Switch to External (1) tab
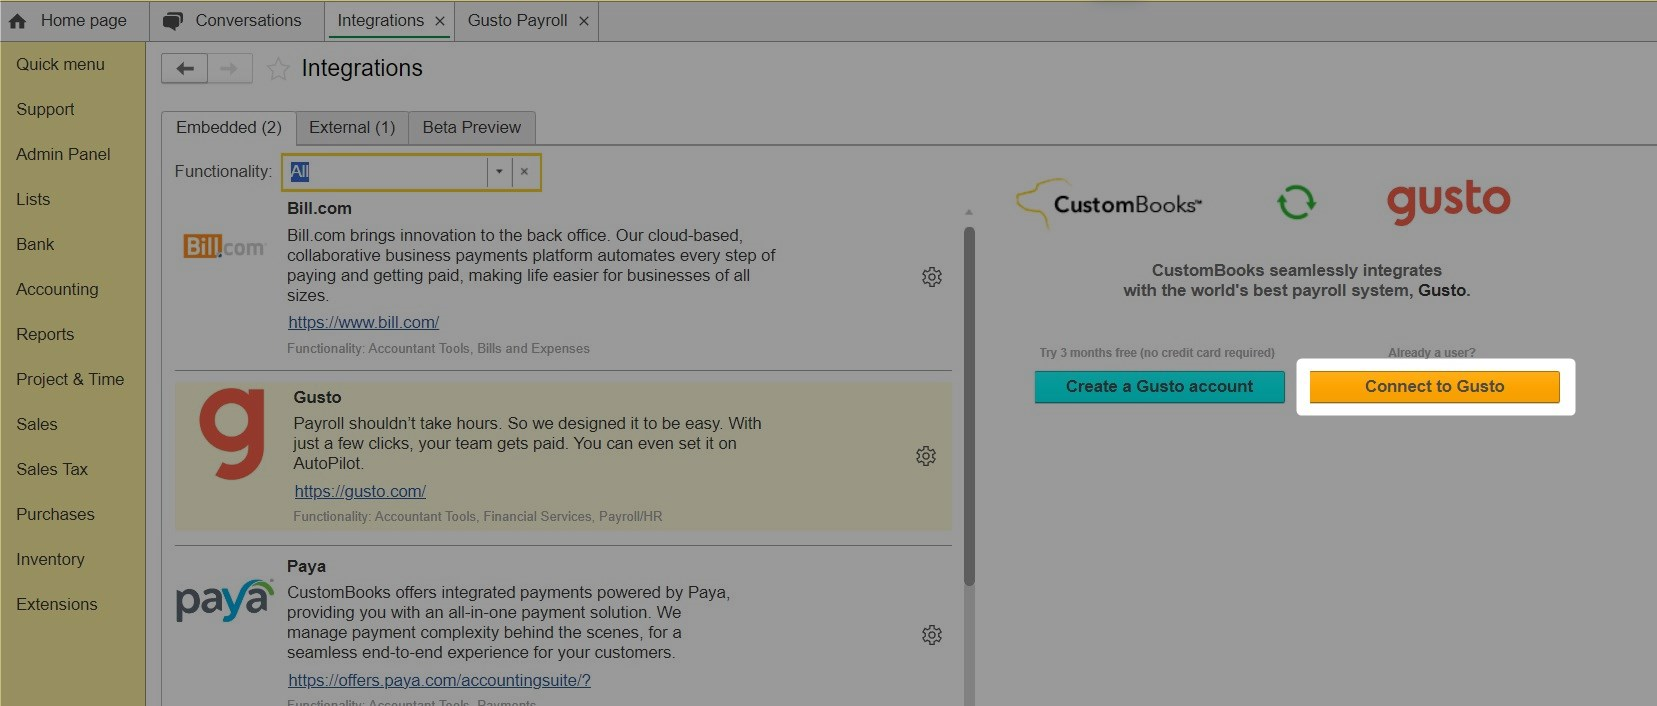The image size is (1657, 706). 352,128
